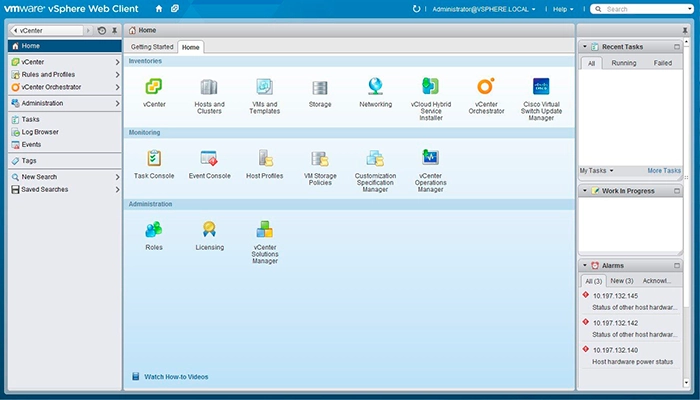Open the vCenter inventory icon

154,87
